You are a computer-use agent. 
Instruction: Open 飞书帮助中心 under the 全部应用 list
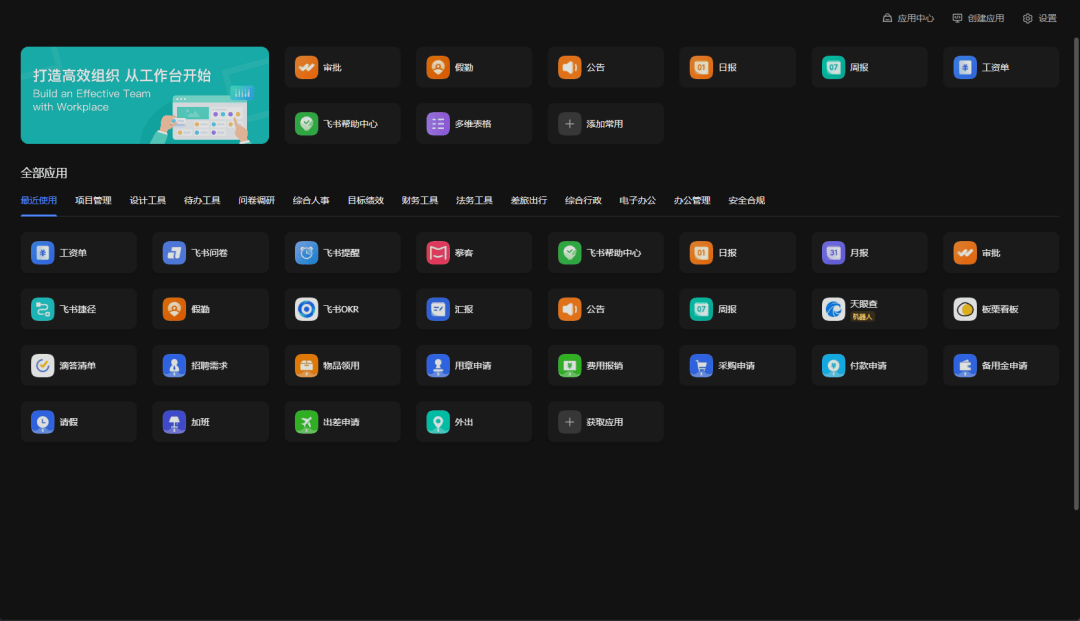point(605,253)
